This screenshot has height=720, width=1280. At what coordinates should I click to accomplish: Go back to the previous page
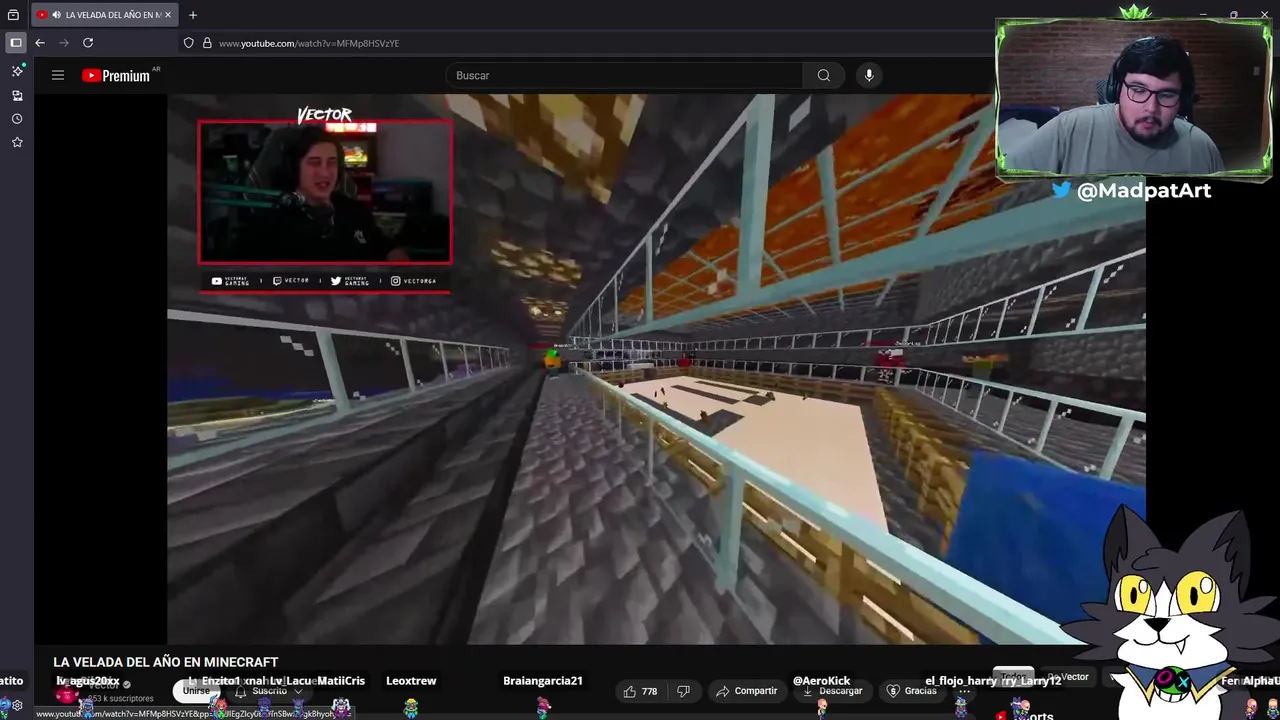pos(40,43)
